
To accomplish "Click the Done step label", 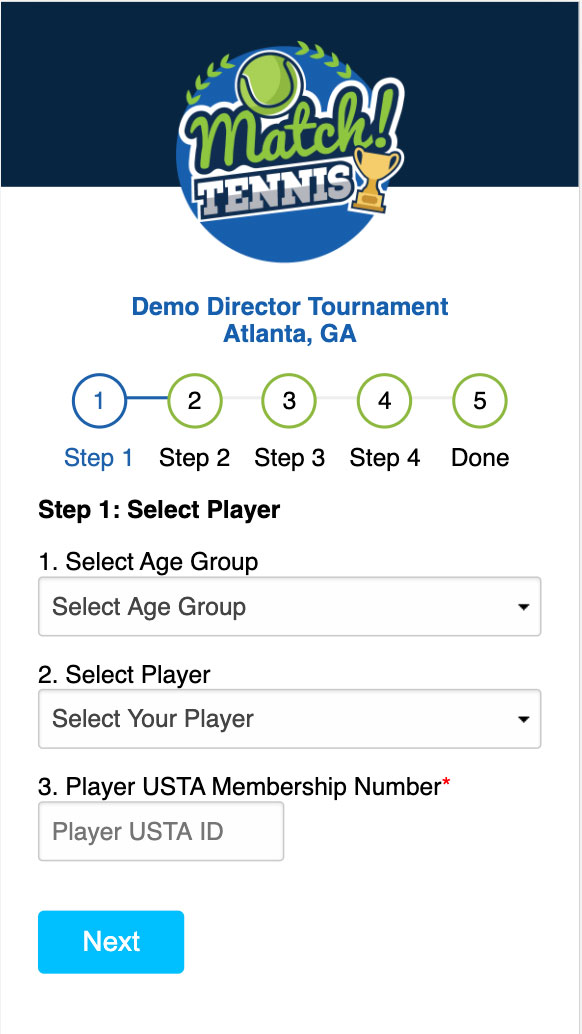I will pos(480,458).
